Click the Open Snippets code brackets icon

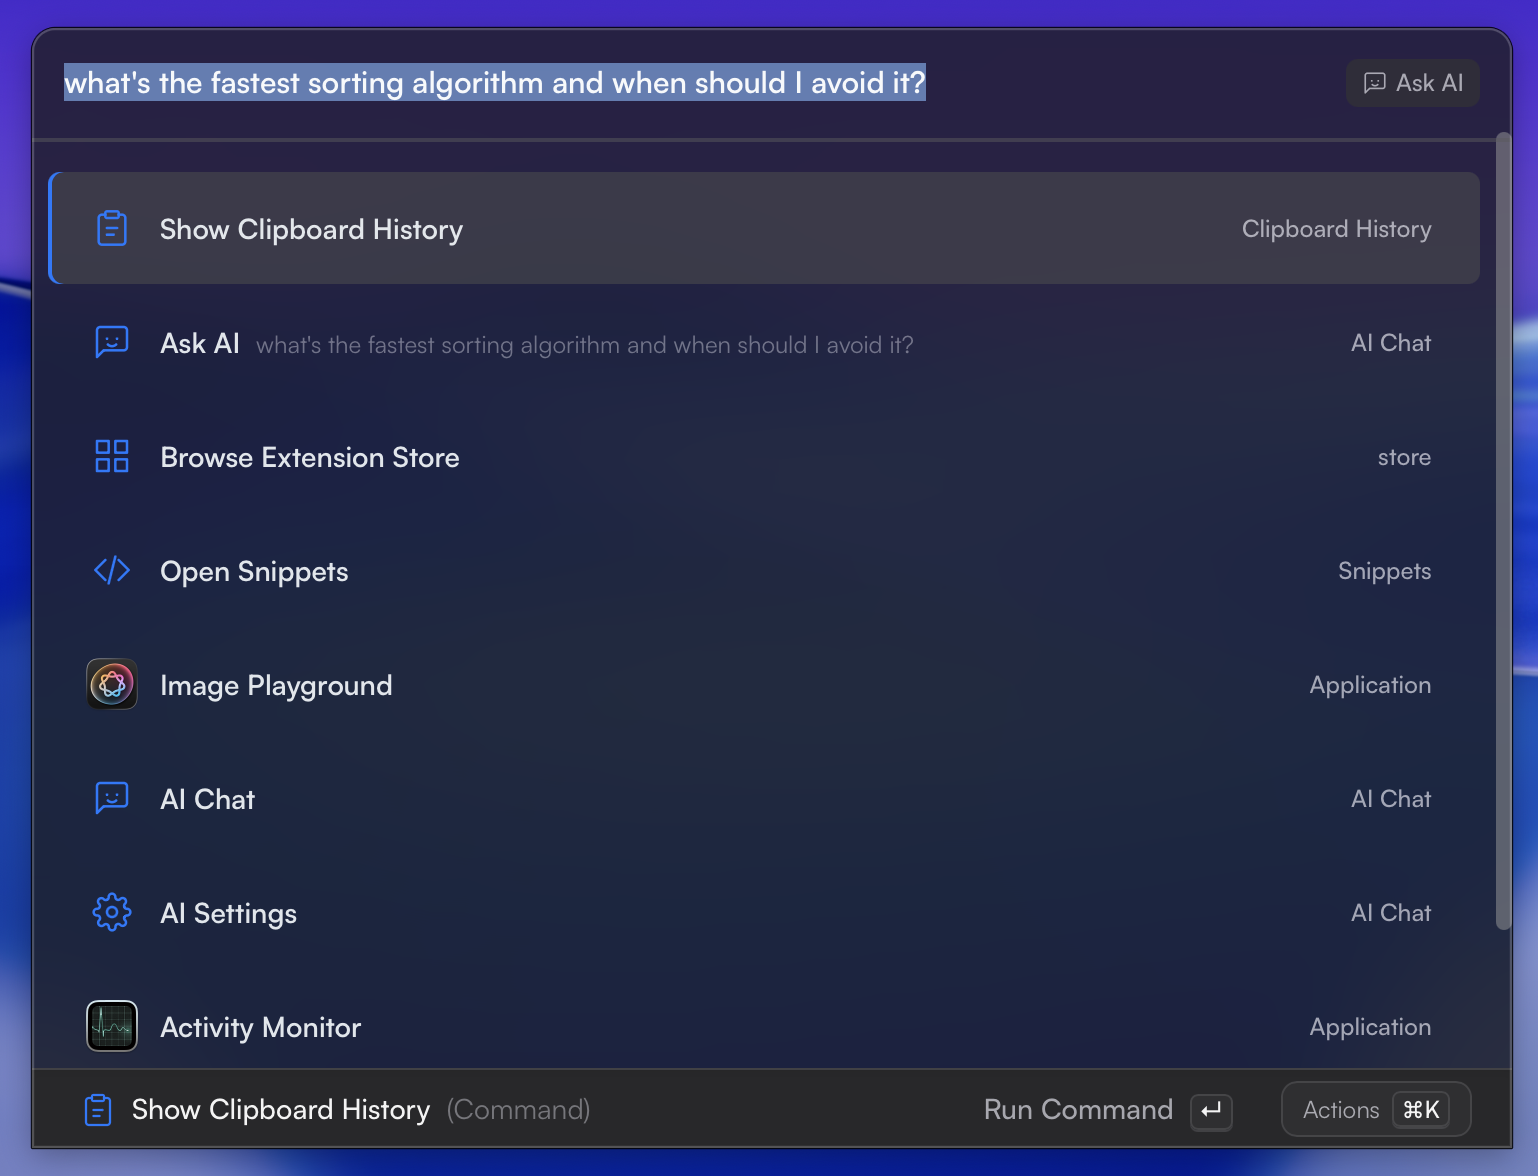[x=112, y=571]
